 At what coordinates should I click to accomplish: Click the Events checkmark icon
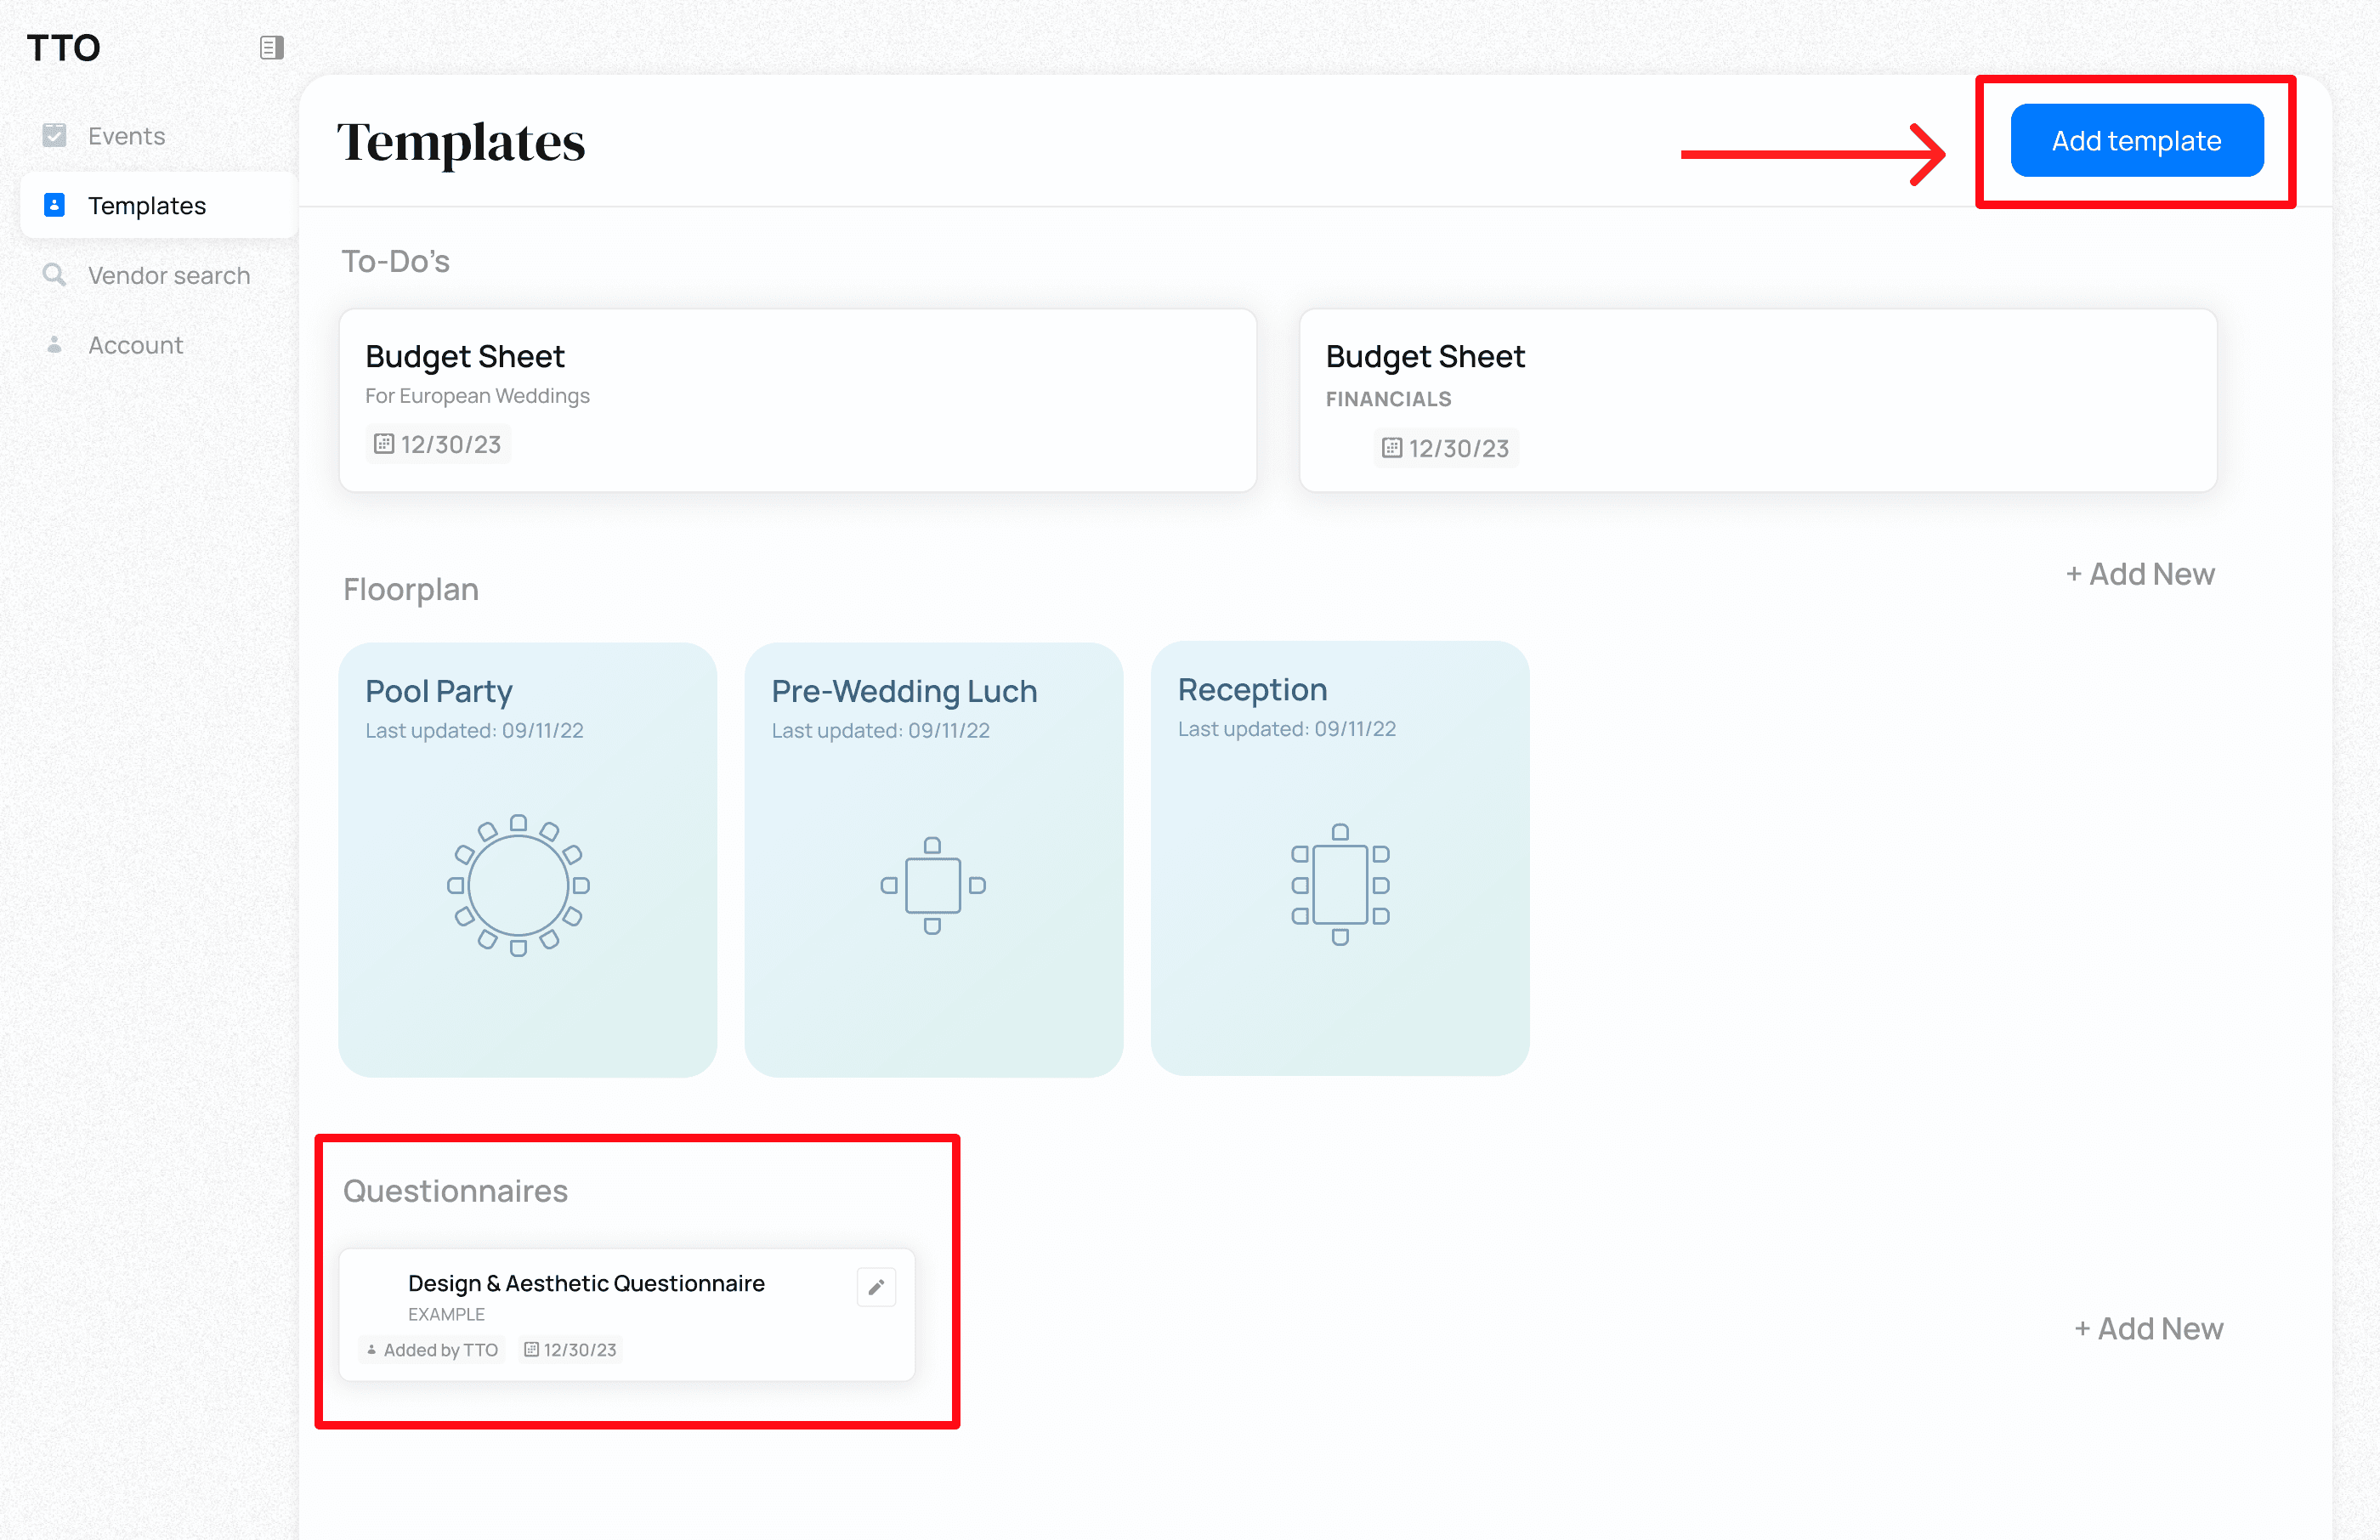click(x=54, y=135)
